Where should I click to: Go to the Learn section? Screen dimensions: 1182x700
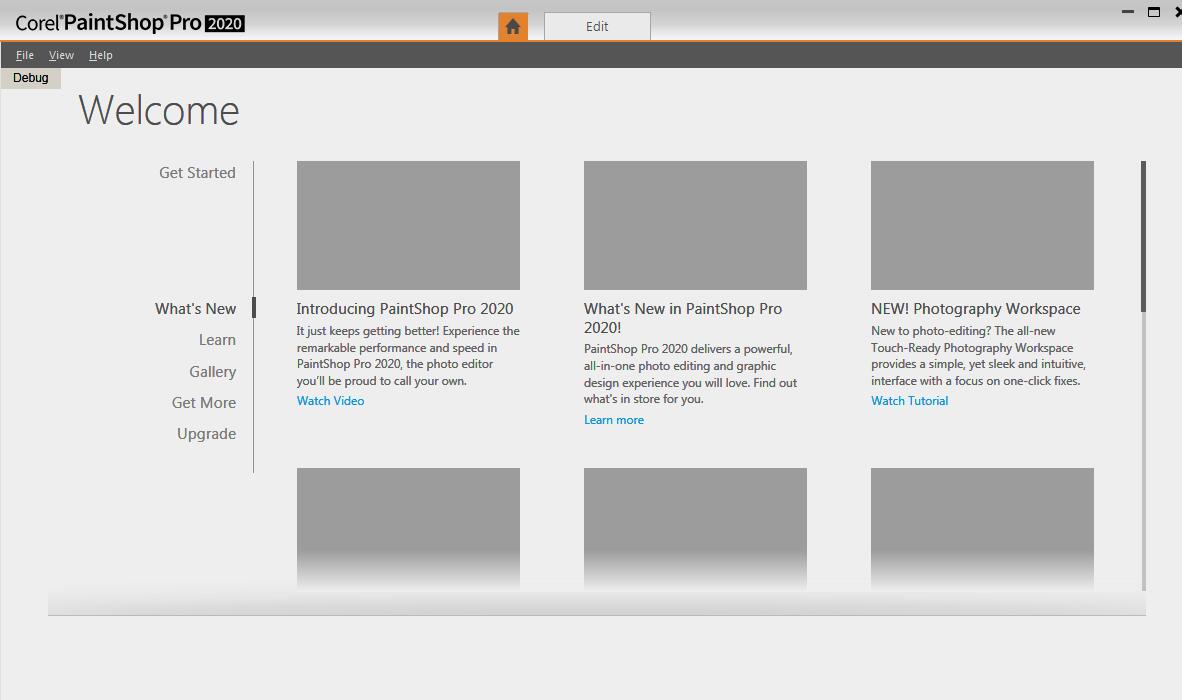pos(217,340)
